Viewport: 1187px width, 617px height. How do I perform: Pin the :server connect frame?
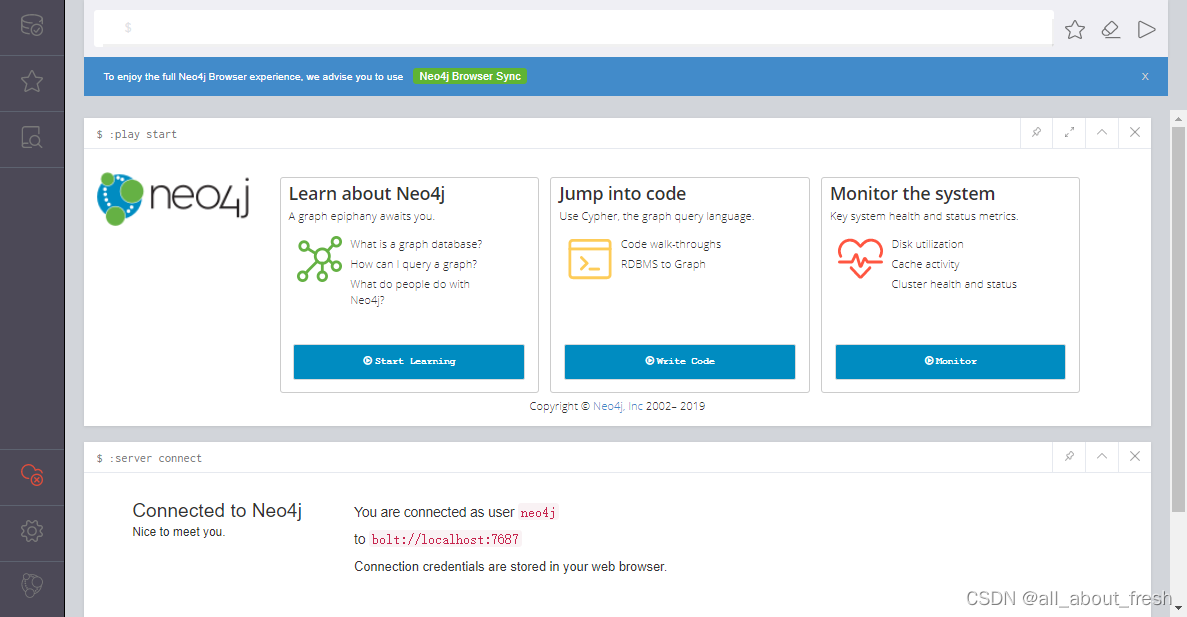pos(1069,457)
